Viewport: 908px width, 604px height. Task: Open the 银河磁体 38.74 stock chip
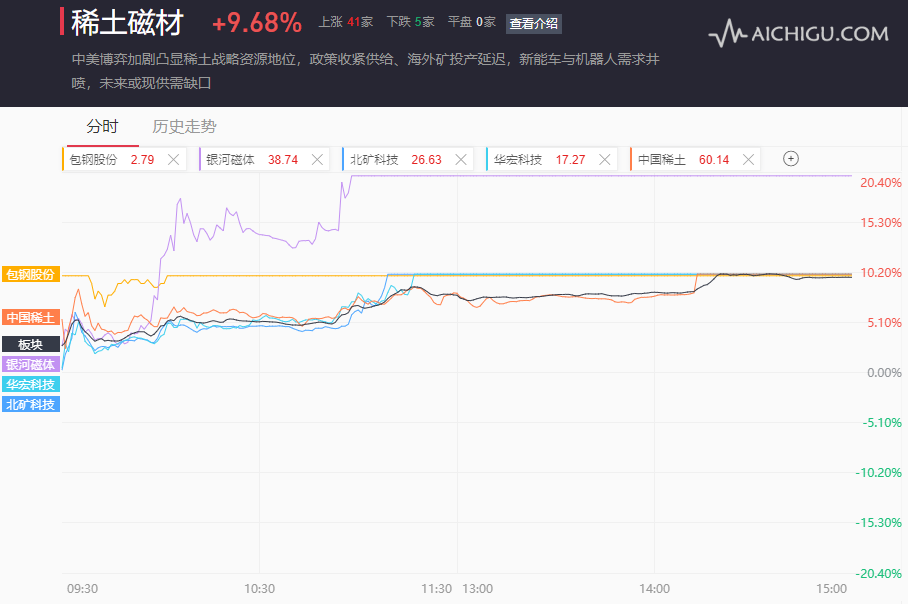coord(252,159)
